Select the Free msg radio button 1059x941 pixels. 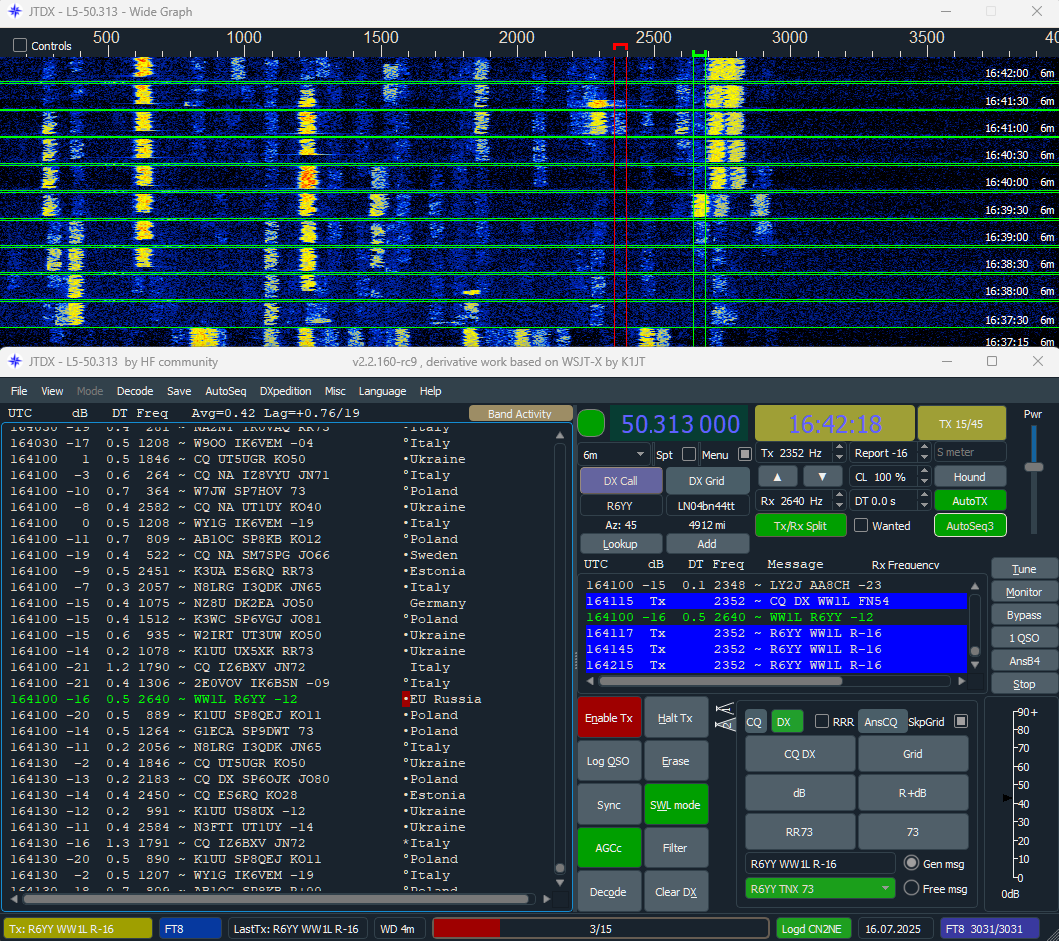(x=911, y=888)
